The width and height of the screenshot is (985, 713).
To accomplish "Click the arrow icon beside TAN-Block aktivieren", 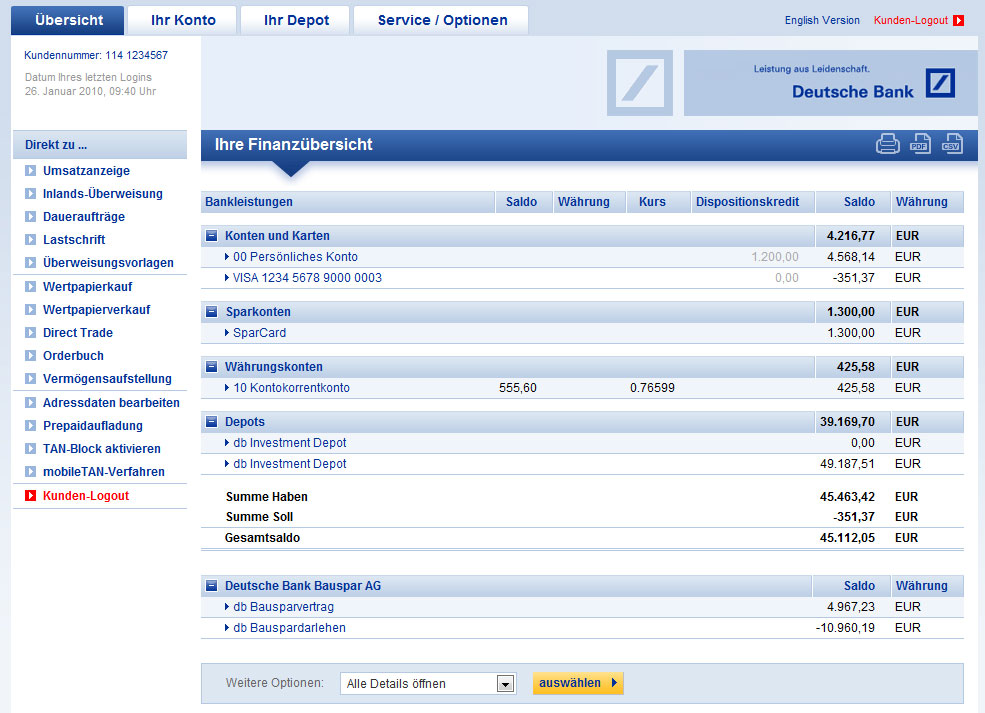I will (x=30, y=449).
